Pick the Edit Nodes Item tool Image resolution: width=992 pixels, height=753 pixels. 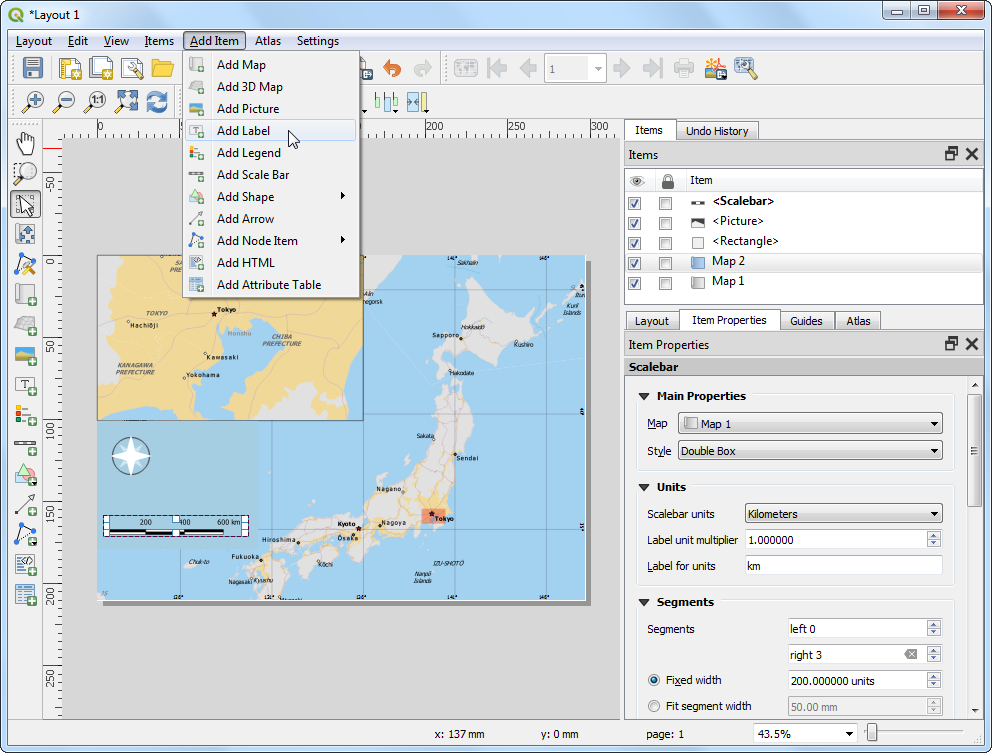[25, 264]
